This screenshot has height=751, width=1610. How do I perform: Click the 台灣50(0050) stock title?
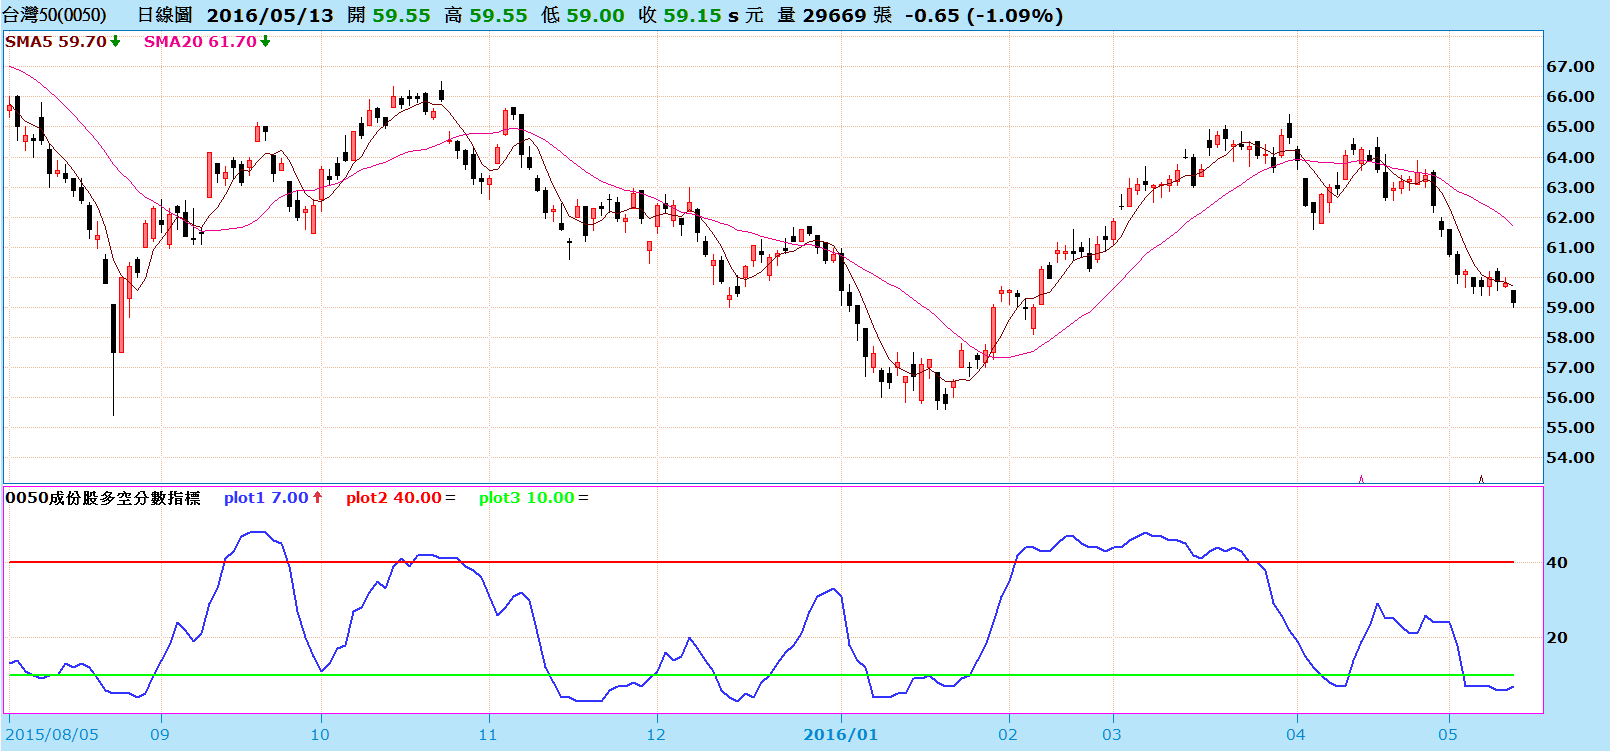coord(55,15)
